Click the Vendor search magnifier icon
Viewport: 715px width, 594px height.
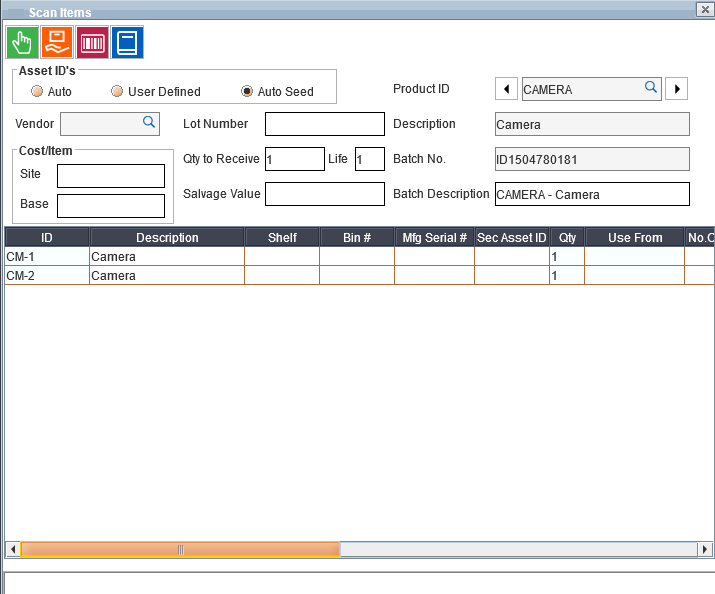(149, 122)
